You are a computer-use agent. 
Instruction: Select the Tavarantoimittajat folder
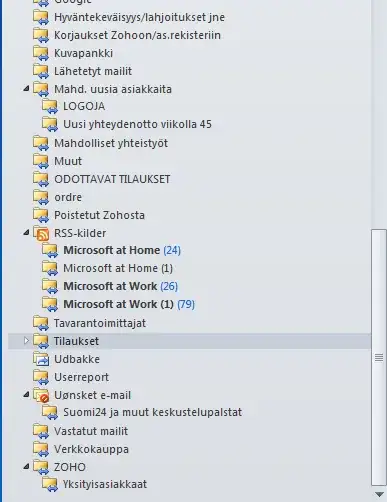point(100,323)
